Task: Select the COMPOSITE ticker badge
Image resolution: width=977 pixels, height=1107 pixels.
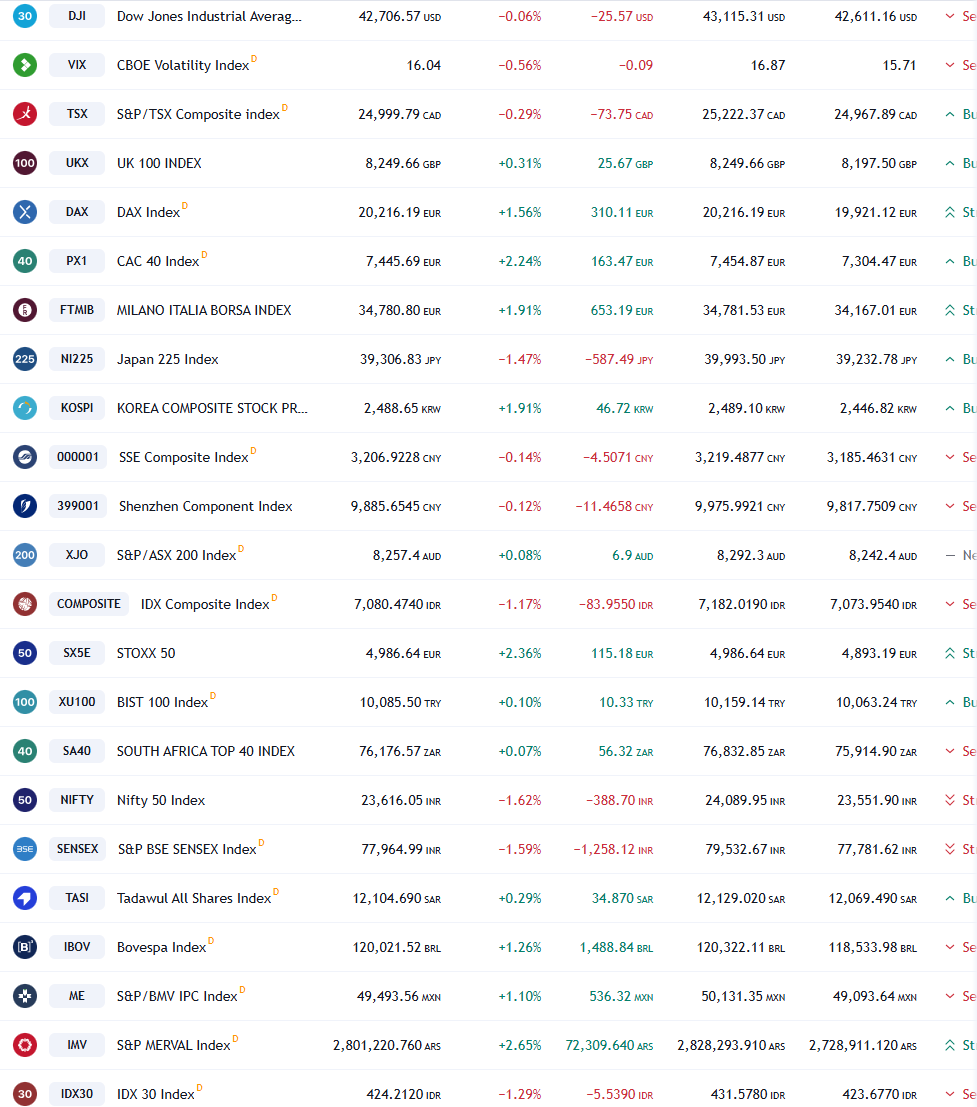Action: [89, 604]
